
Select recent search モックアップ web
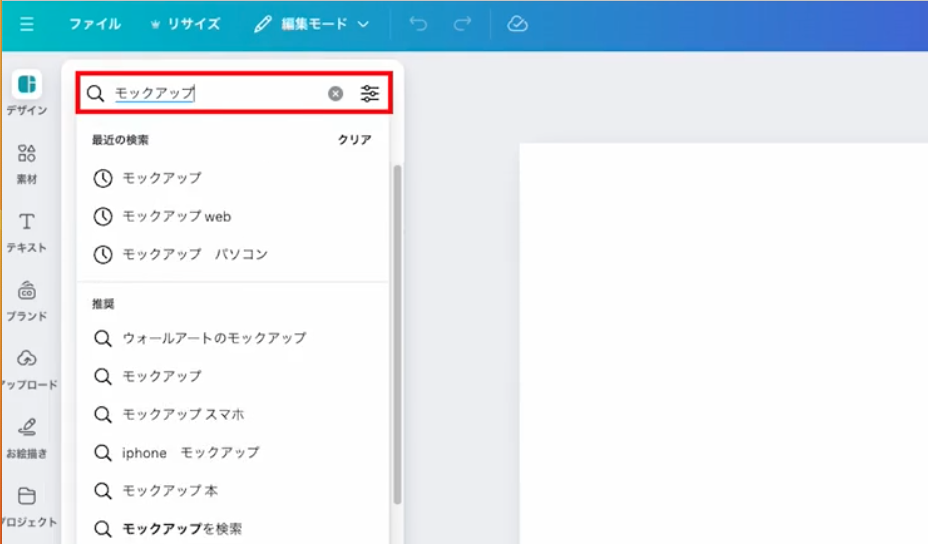pyautogui.click(x=233, y=217)
